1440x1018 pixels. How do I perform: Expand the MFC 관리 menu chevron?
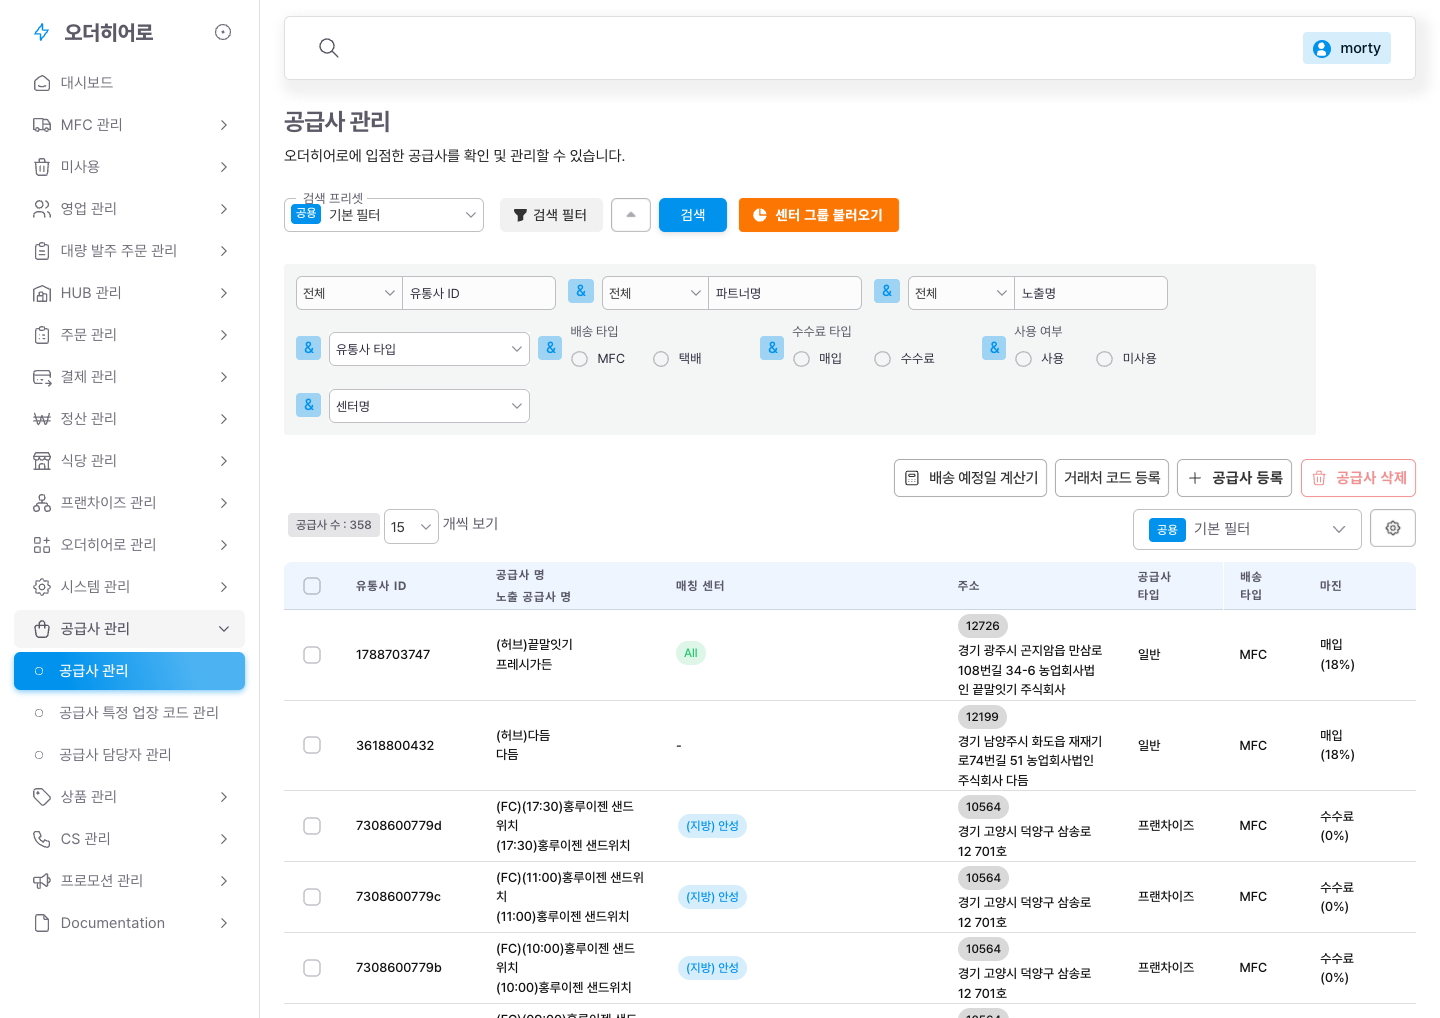(x=224, y=125)
